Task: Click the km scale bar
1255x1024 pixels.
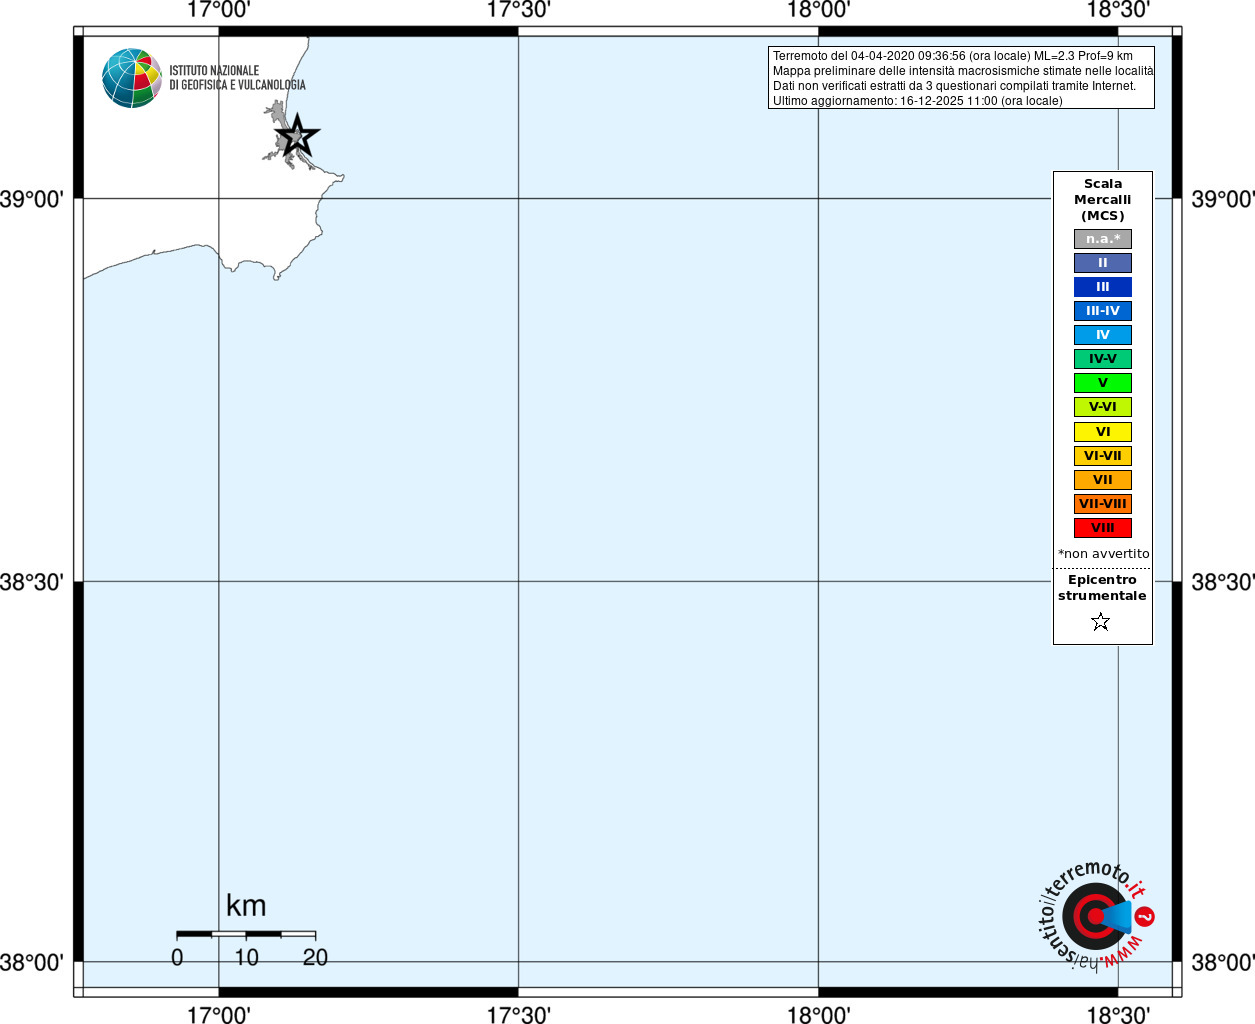Action: [246, 934]
